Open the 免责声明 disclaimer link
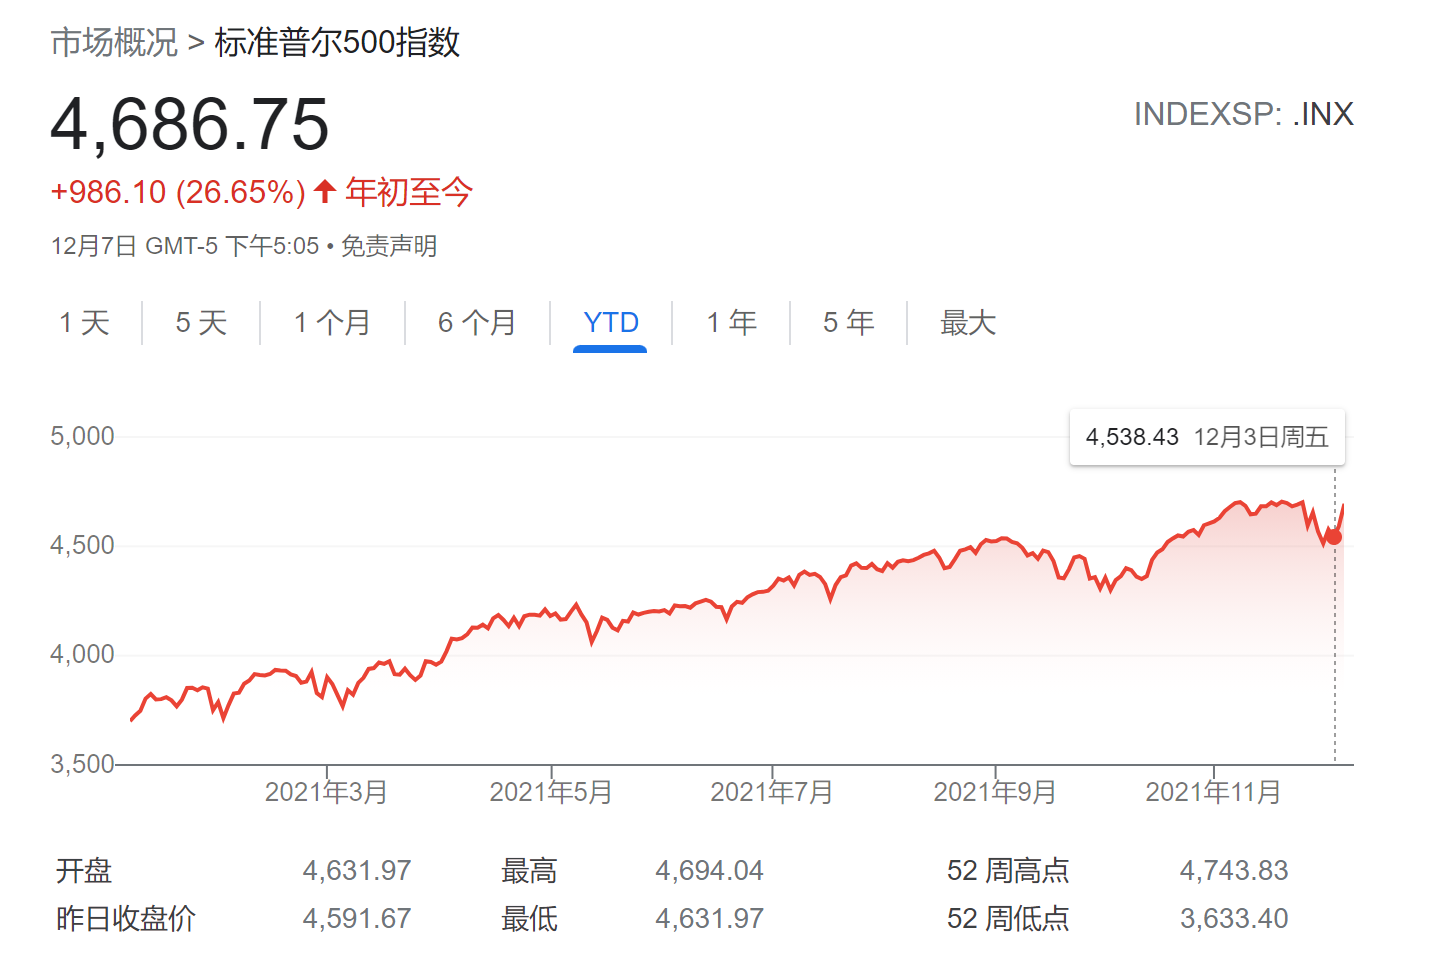The image size is (1435, 964). [389, 246]
